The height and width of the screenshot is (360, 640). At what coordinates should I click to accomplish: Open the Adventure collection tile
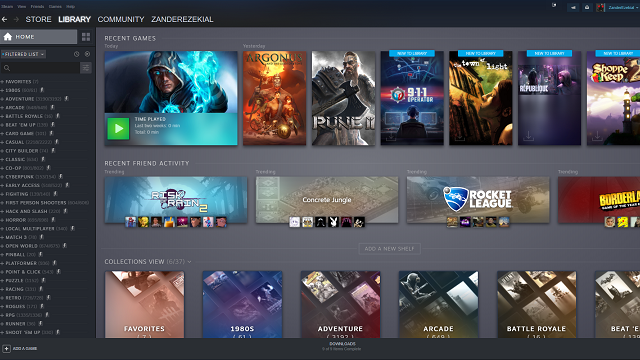coord(340,304)
